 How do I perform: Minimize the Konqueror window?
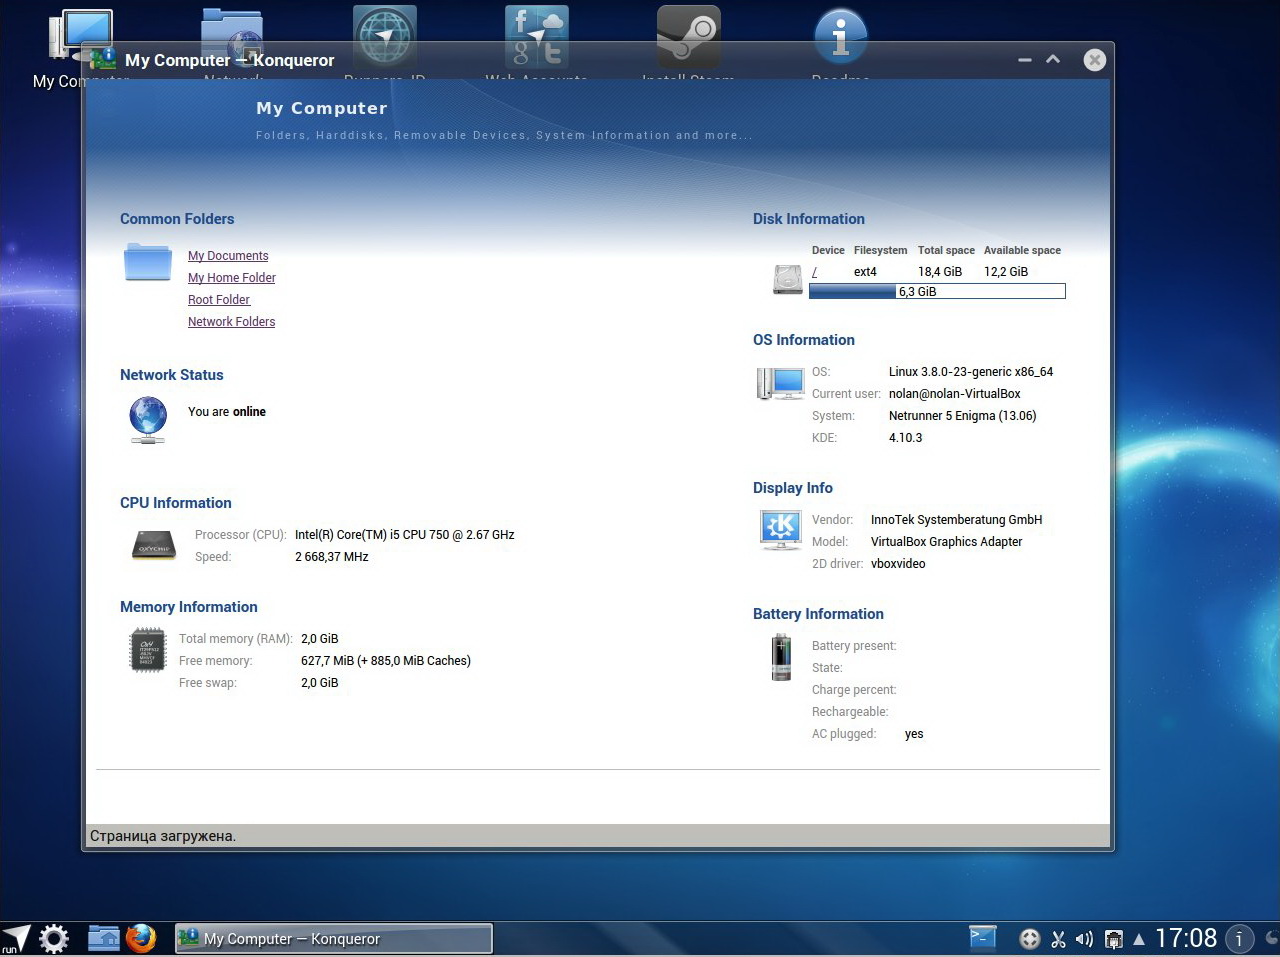[x=1025, y=60]
